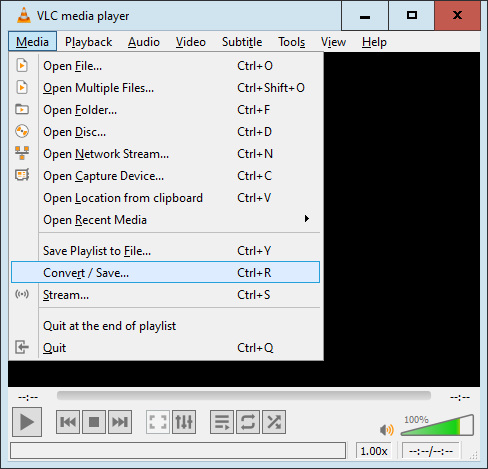Open the Media menu

[32, 42]
